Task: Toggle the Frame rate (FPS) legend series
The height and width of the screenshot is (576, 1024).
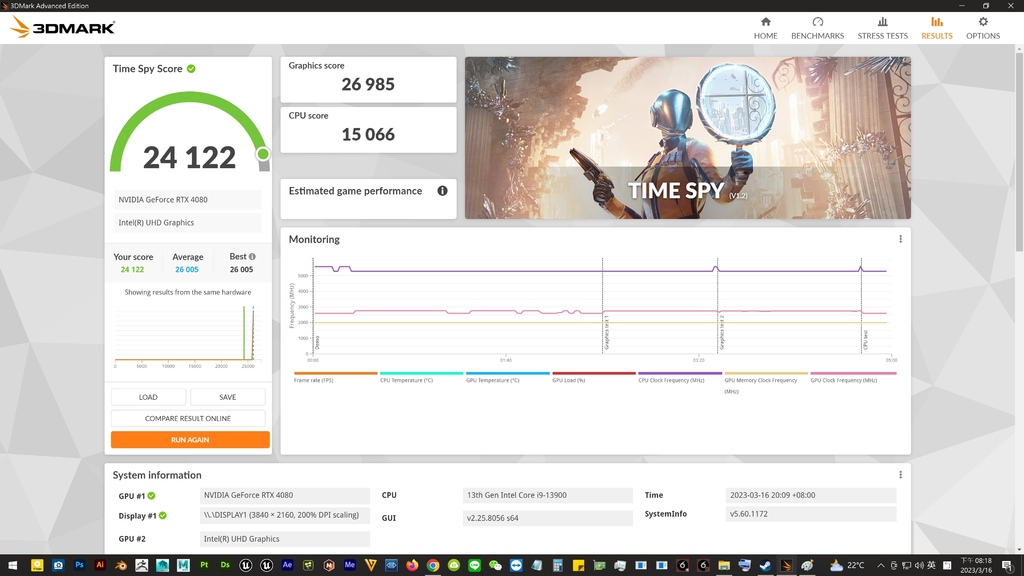Action: pyautogui.click(x=335, y=377)
